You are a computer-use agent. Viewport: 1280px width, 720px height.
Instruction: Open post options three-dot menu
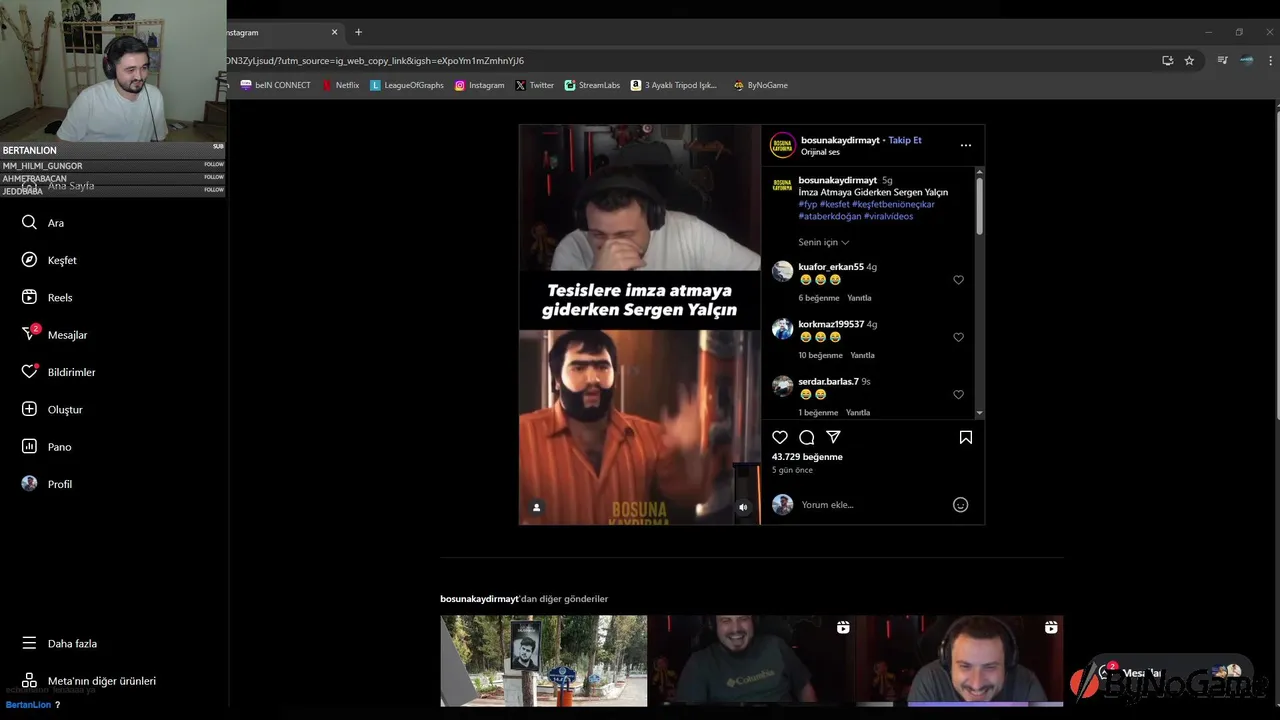(x=966, y=145)
